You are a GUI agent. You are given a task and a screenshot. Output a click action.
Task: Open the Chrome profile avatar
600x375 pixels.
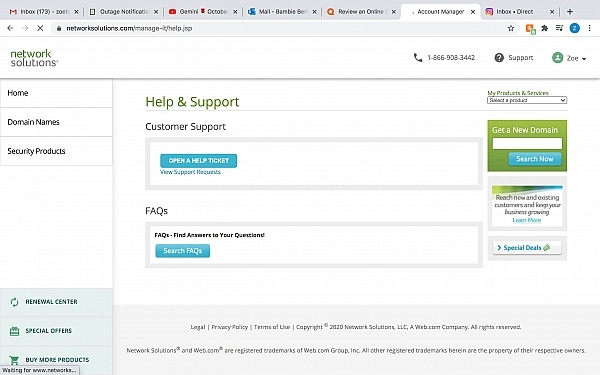click(x=574, y=28)
